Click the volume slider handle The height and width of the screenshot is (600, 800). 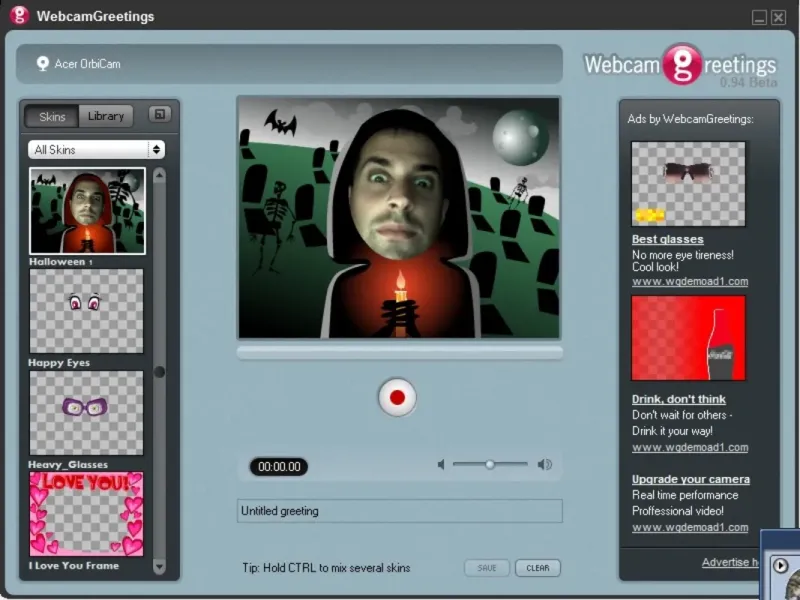[x=490, y=464]
